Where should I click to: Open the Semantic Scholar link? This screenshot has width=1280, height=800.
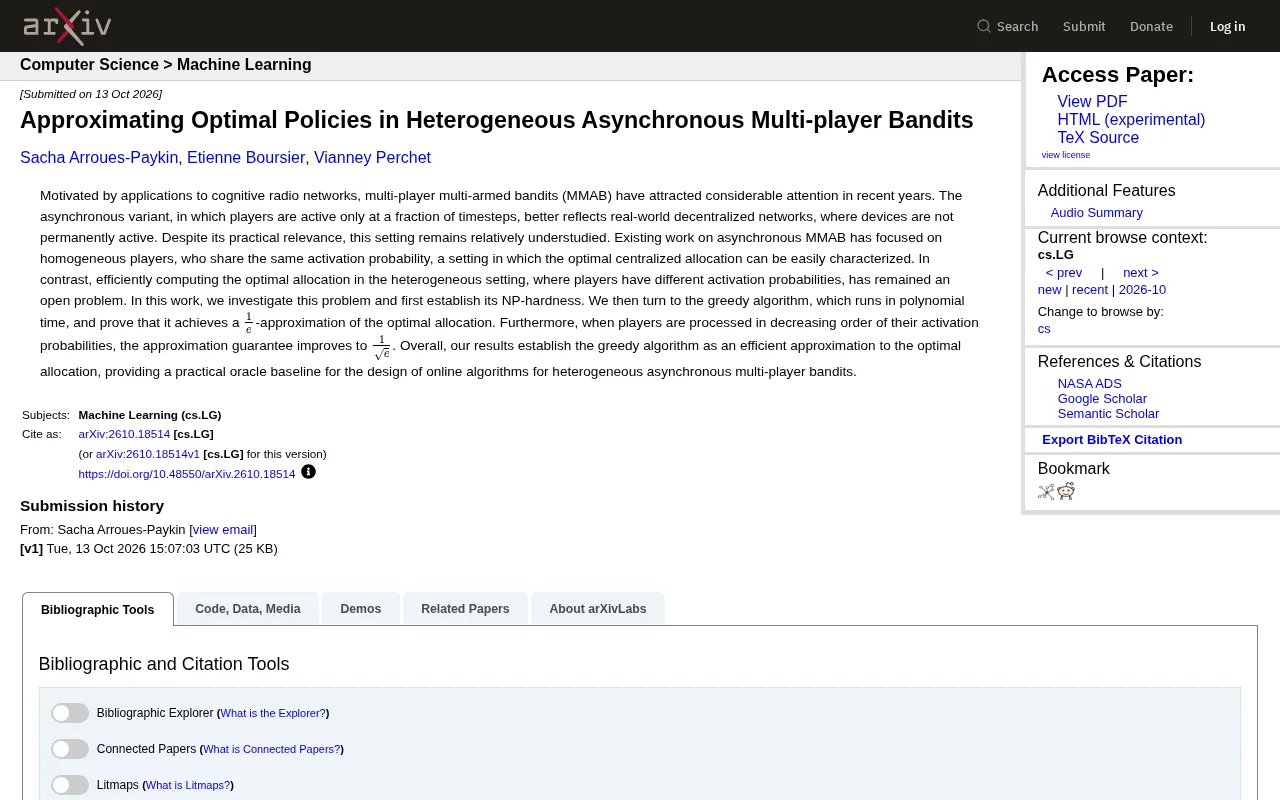1108,414
